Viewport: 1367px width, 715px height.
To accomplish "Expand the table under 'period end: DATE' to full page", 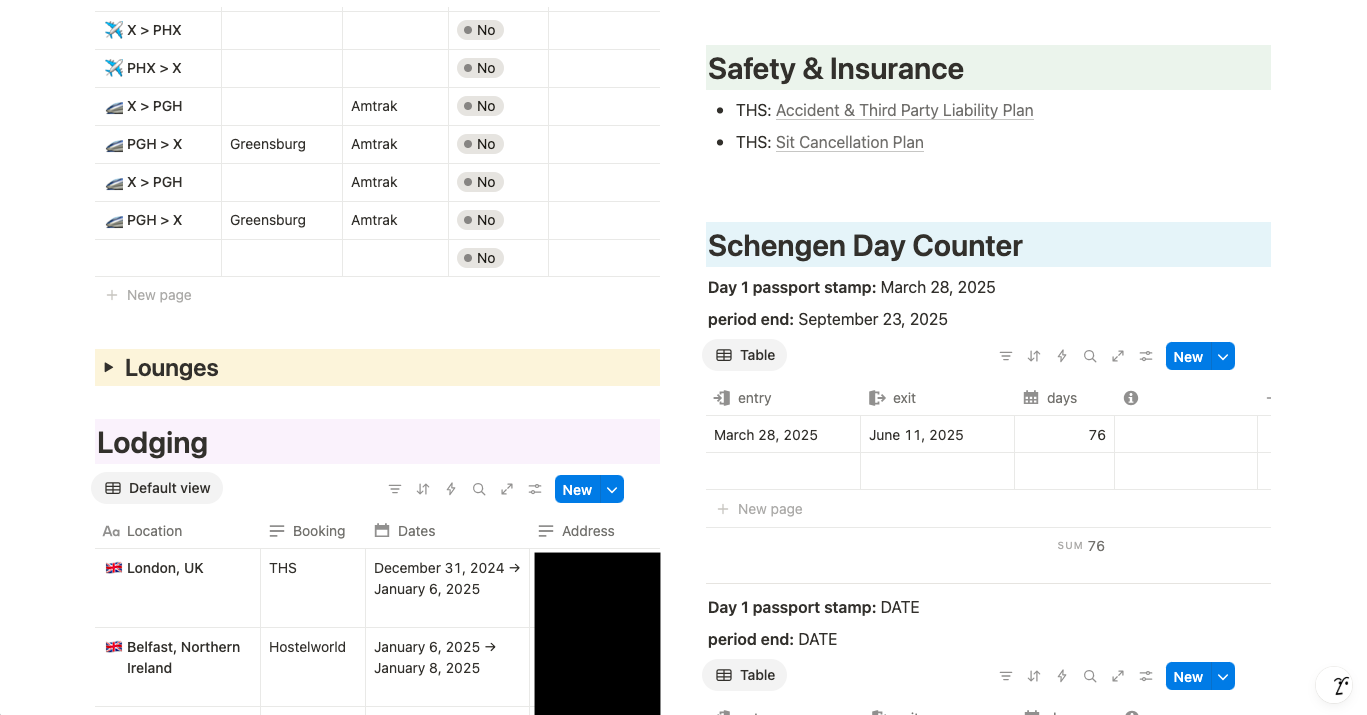I will point(1118,676).
